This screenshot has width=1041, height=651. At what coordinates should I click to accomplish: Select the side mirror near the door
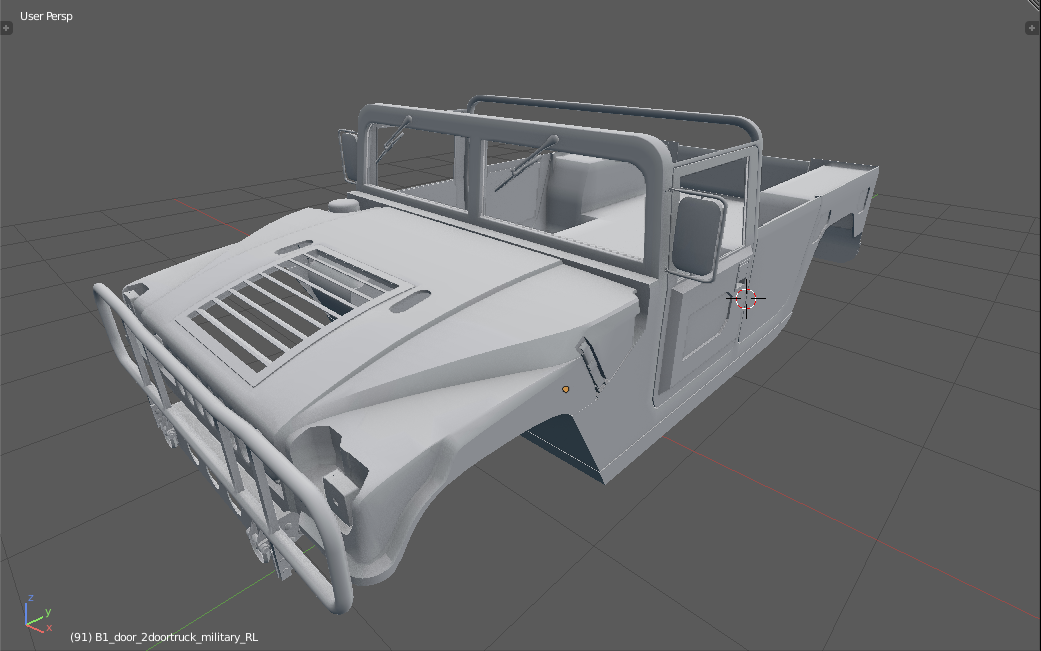[696, 234]
